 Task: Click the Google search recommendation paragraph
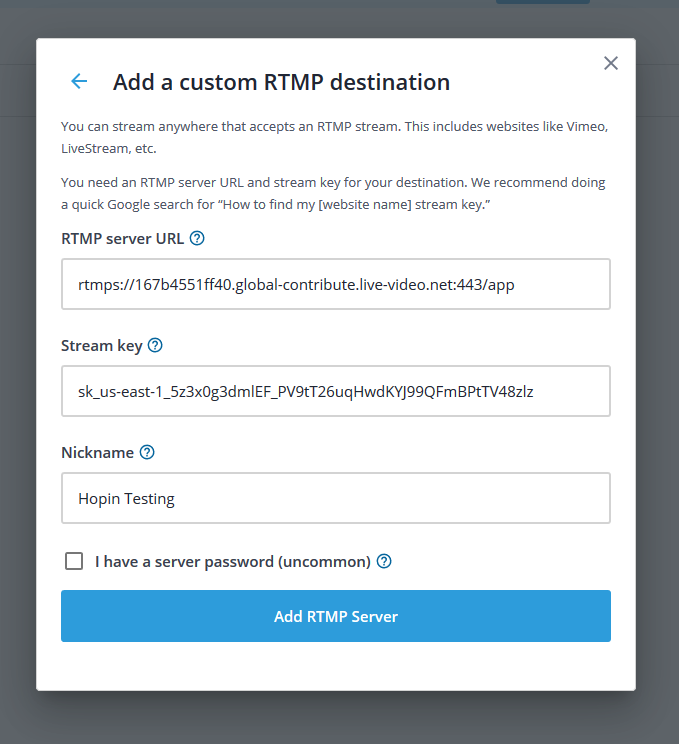point(333,194)
